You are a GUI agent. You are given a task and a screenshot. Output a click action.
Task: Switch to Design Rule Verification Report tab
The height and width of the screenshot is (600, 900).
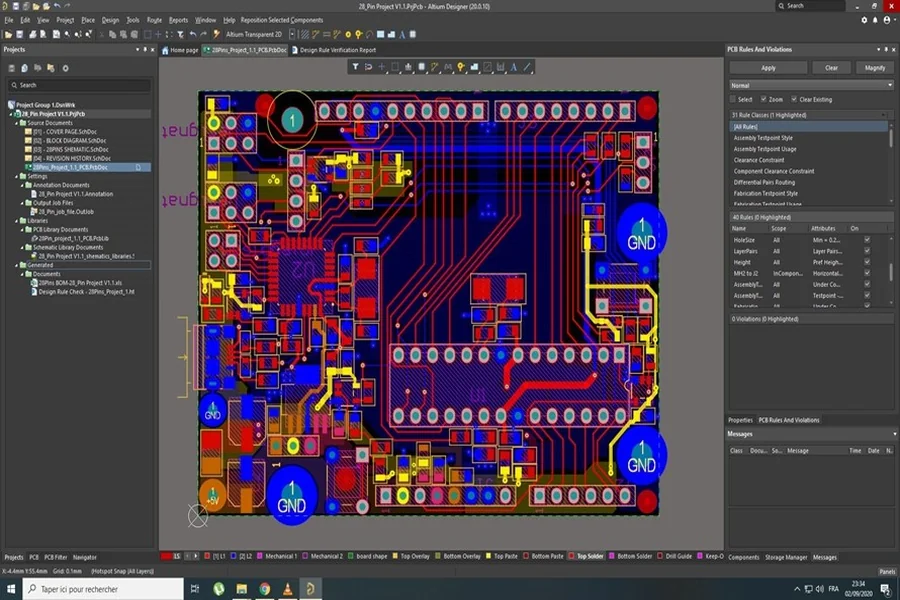[336, 50]
